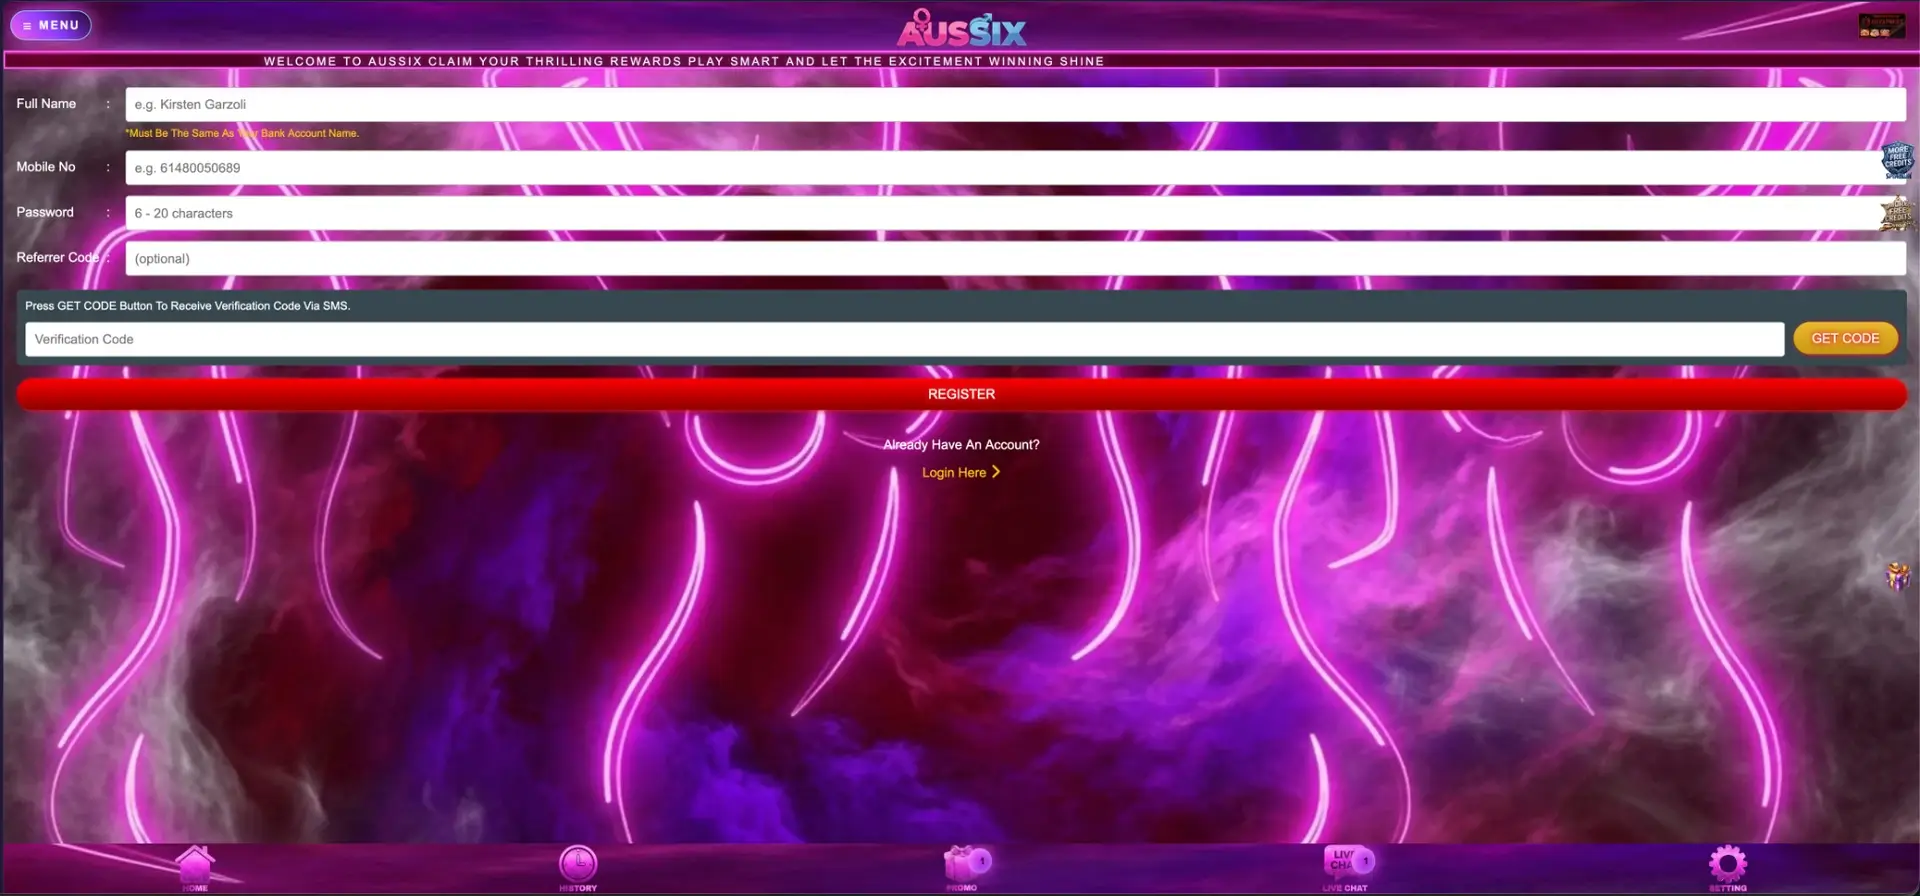
Task: Open the blue More Free Credits badge
Action: (1897, 160)
